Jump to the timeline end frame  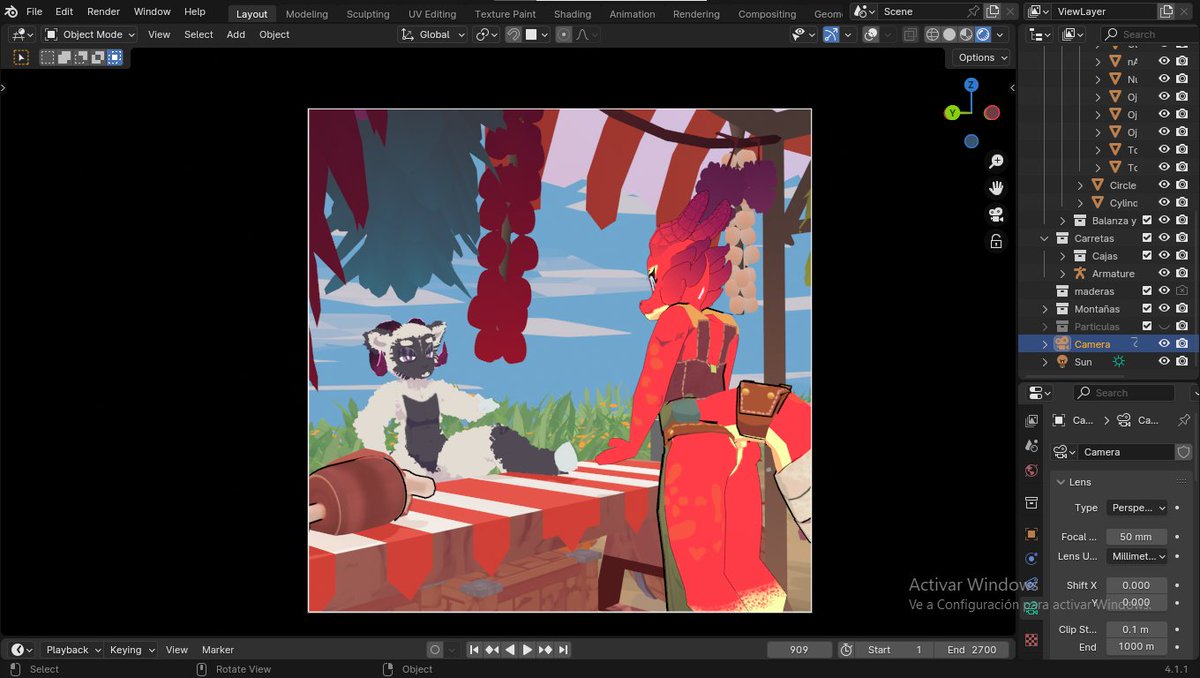[563, 650]
